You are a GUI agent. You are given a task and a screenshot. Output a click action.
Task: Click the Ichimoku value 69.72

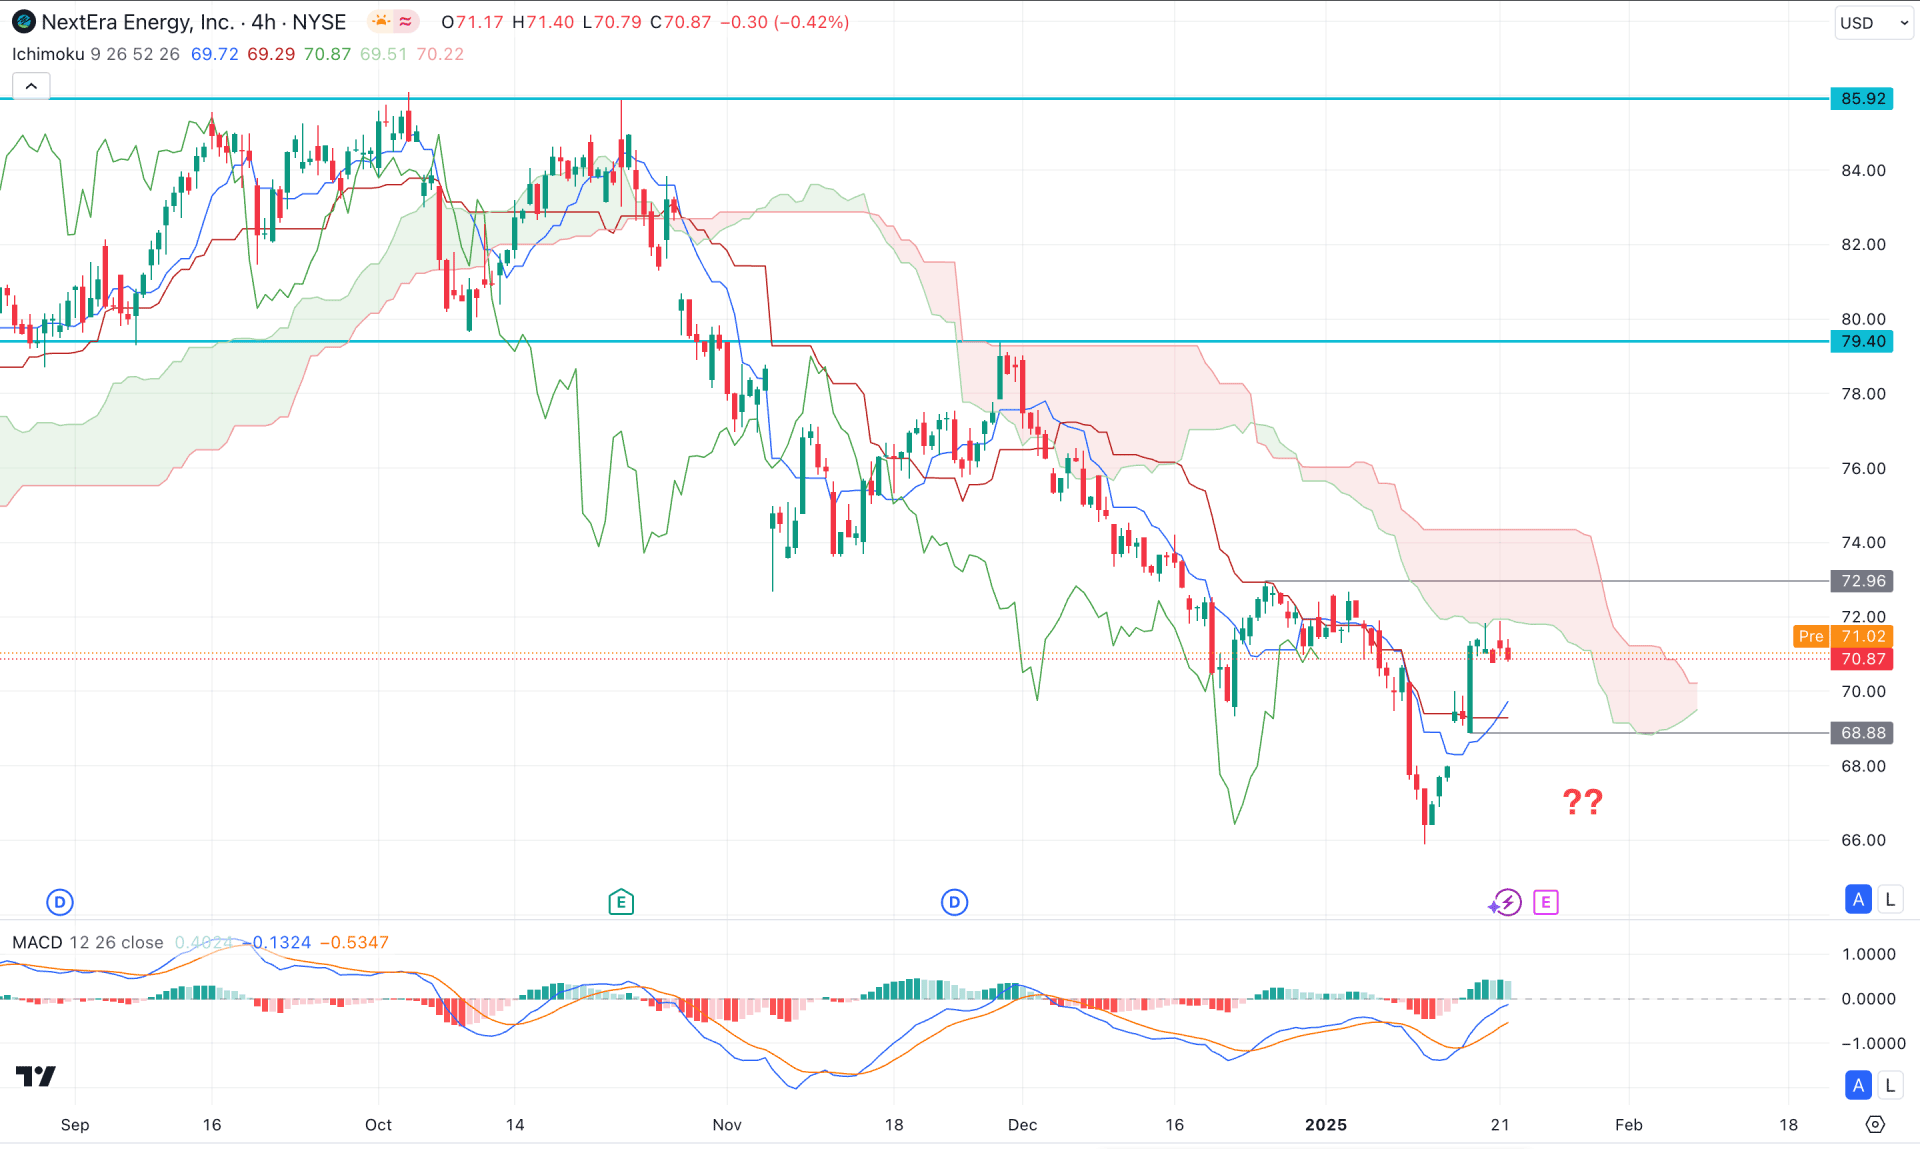215,54
